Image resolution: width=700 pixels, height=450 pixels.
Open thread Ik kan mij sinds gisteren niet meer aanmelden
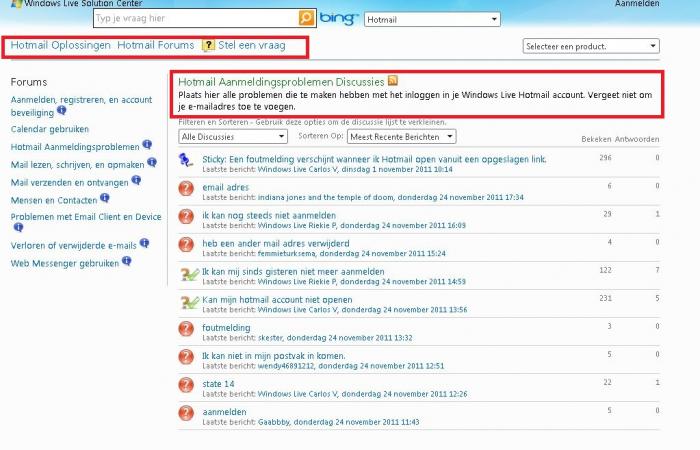point(293,272)
